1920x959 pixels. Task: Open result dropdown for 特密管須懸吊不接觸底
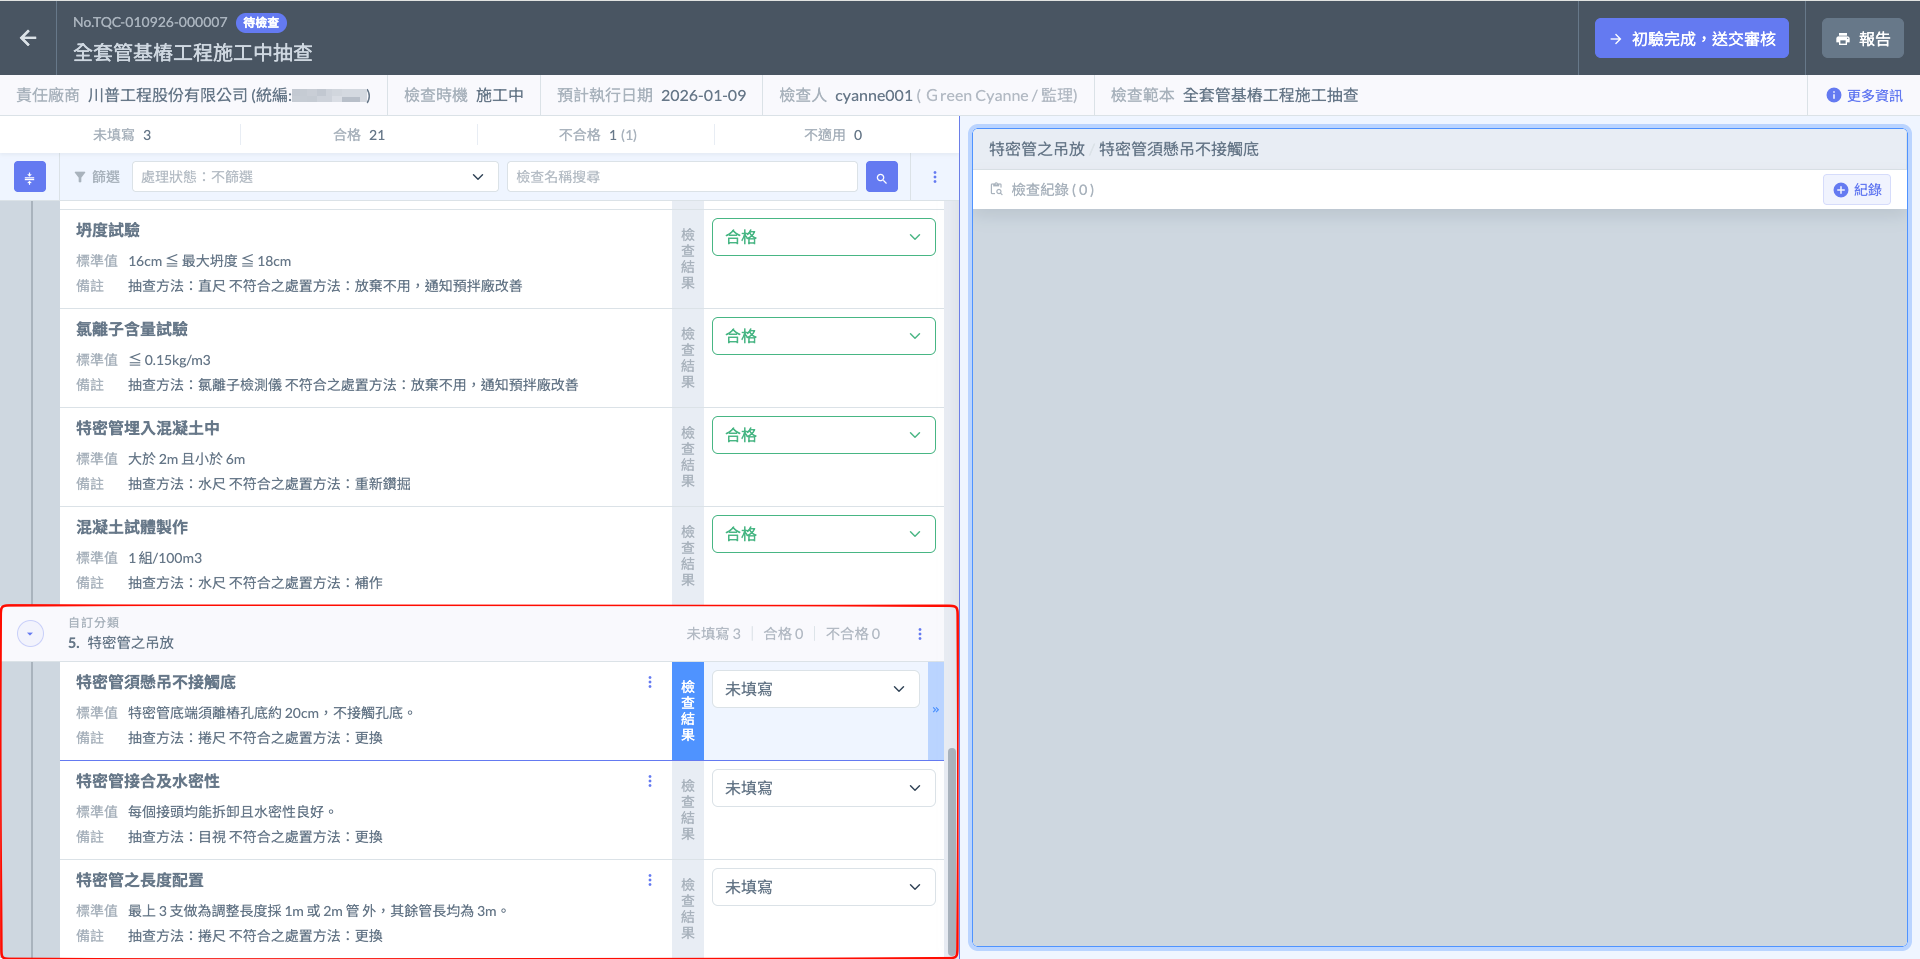point(815,689)
